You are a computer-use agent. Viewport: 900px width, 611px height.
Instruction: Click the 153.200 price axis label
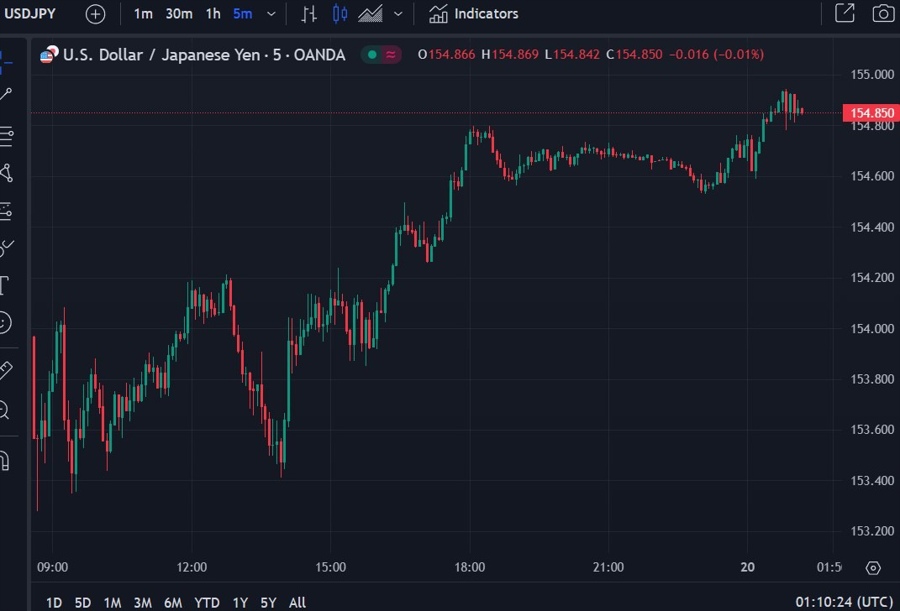coord(872,531)
